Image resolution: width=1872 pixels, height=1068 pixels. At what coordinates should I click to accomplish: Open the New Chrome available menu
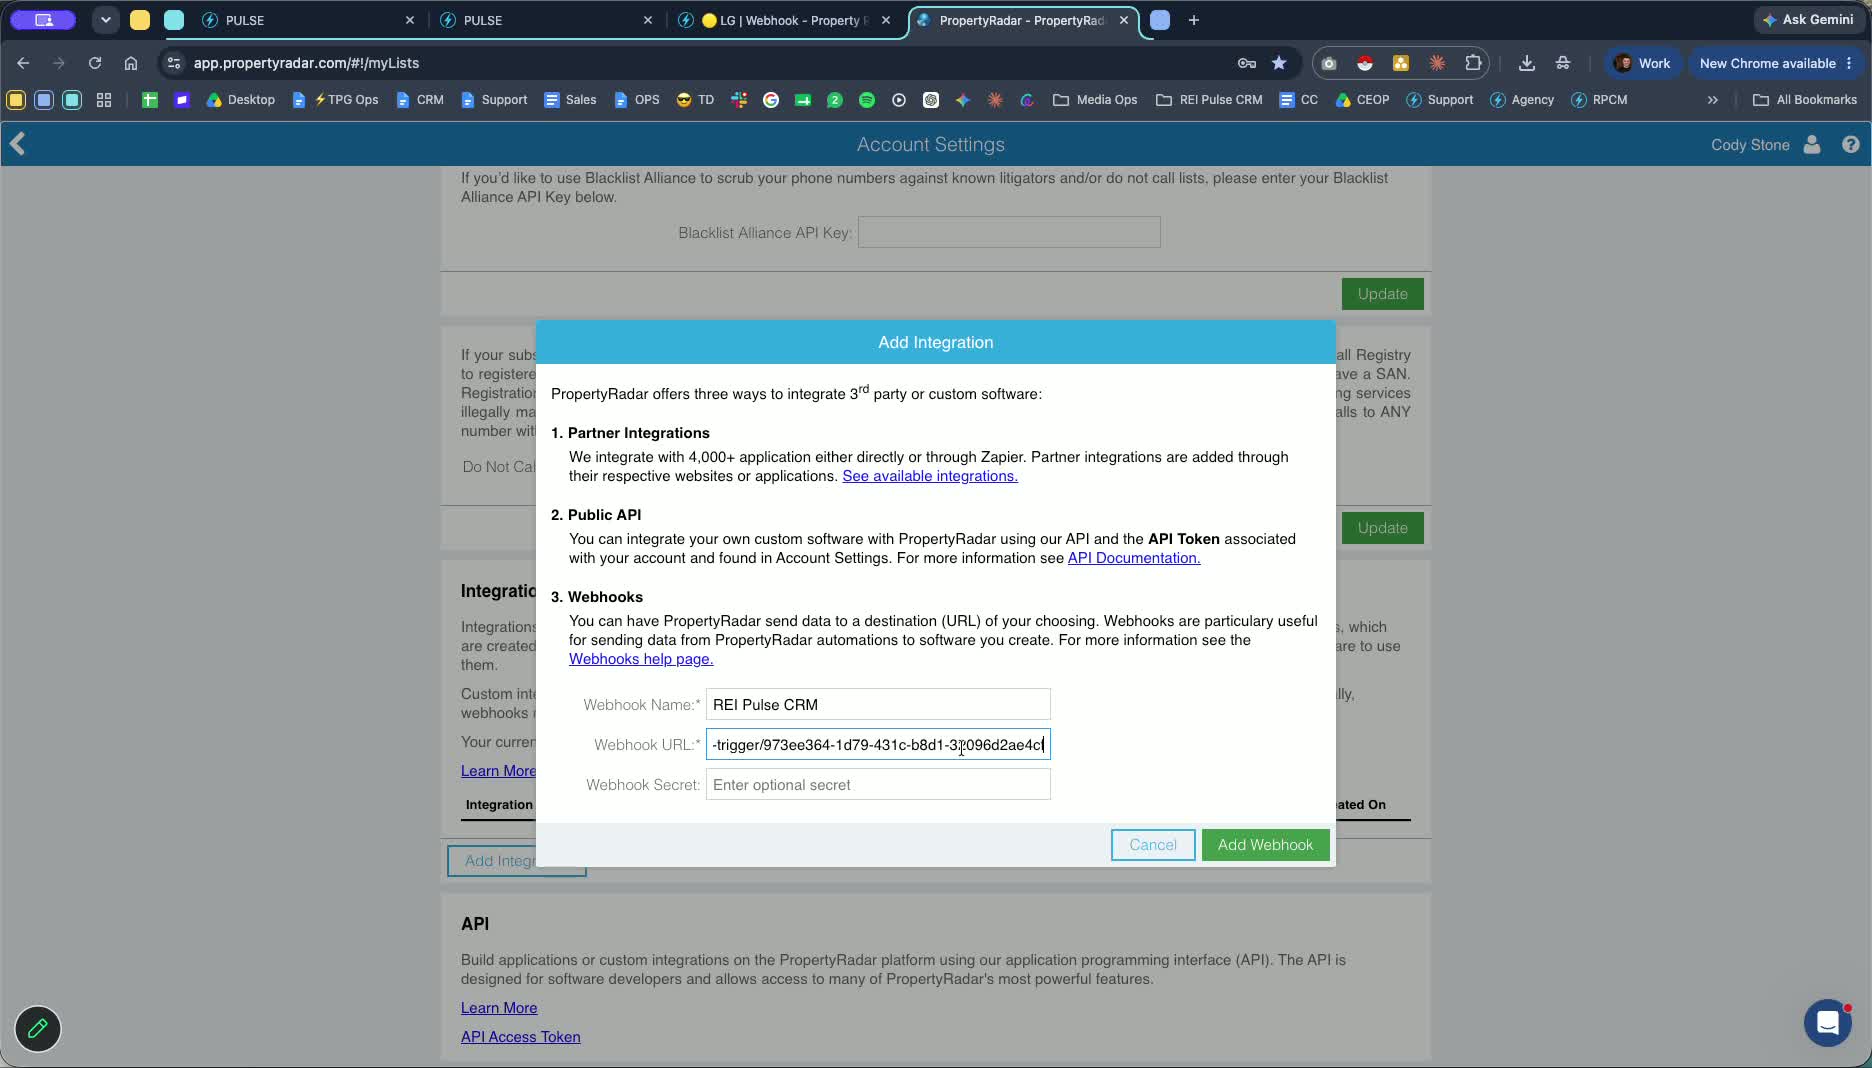click(x=1776, y=63)
